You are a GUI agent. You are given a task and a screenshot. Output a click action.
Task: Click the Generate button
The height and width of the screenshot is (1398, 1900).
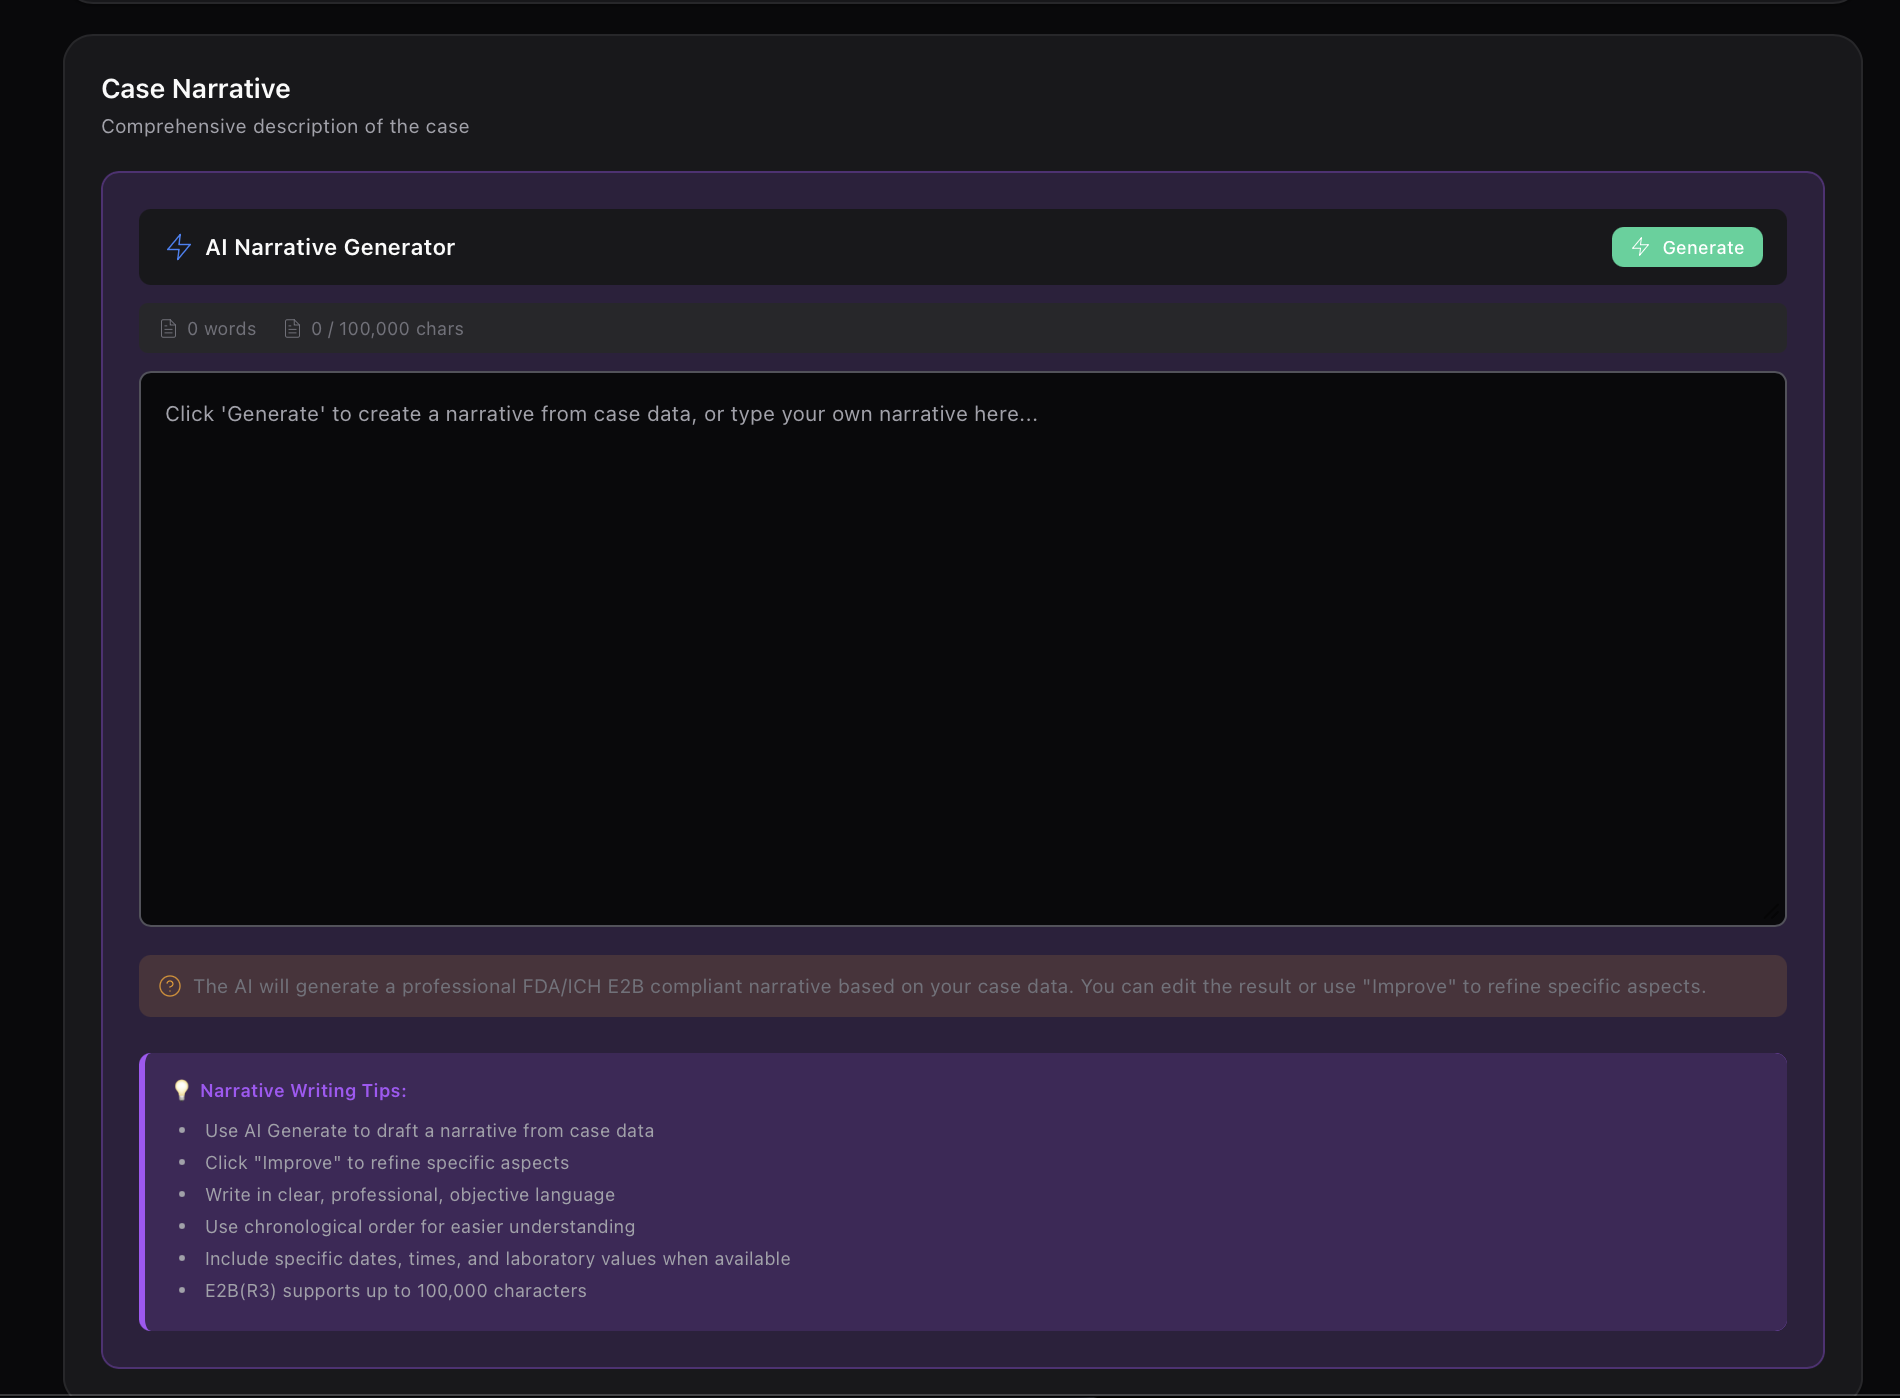pyautogui.click(x=1686, y=247)
